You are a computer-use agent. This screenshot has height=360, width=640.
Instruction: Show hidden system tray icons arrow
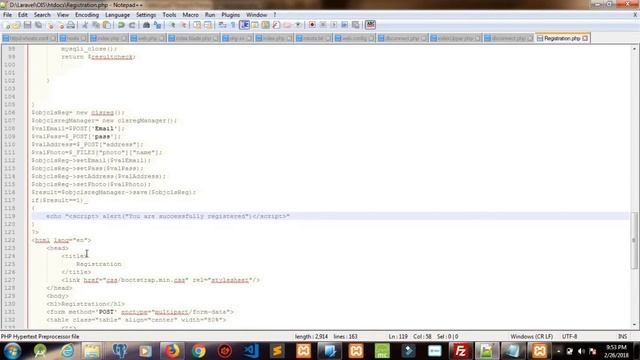[558, 351]
